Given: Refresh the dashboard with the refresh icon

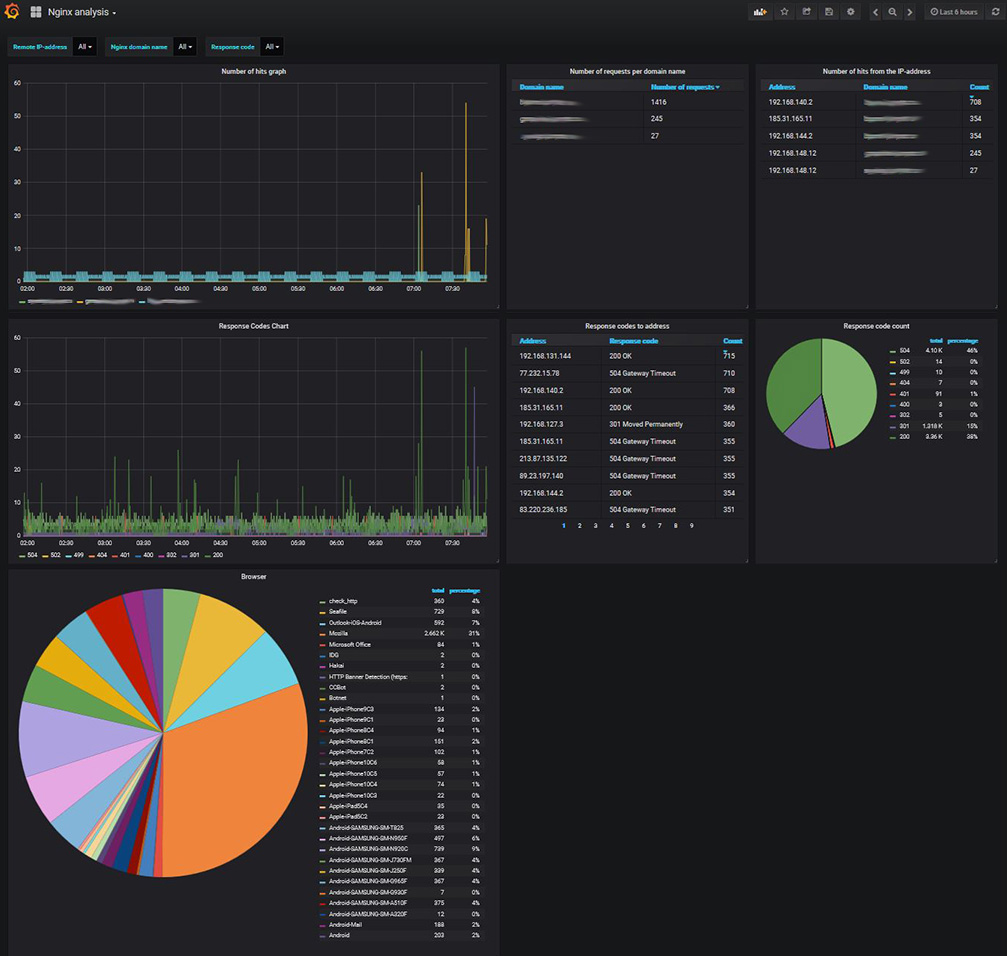Looking at the screenshot, I should coord(995,12).
